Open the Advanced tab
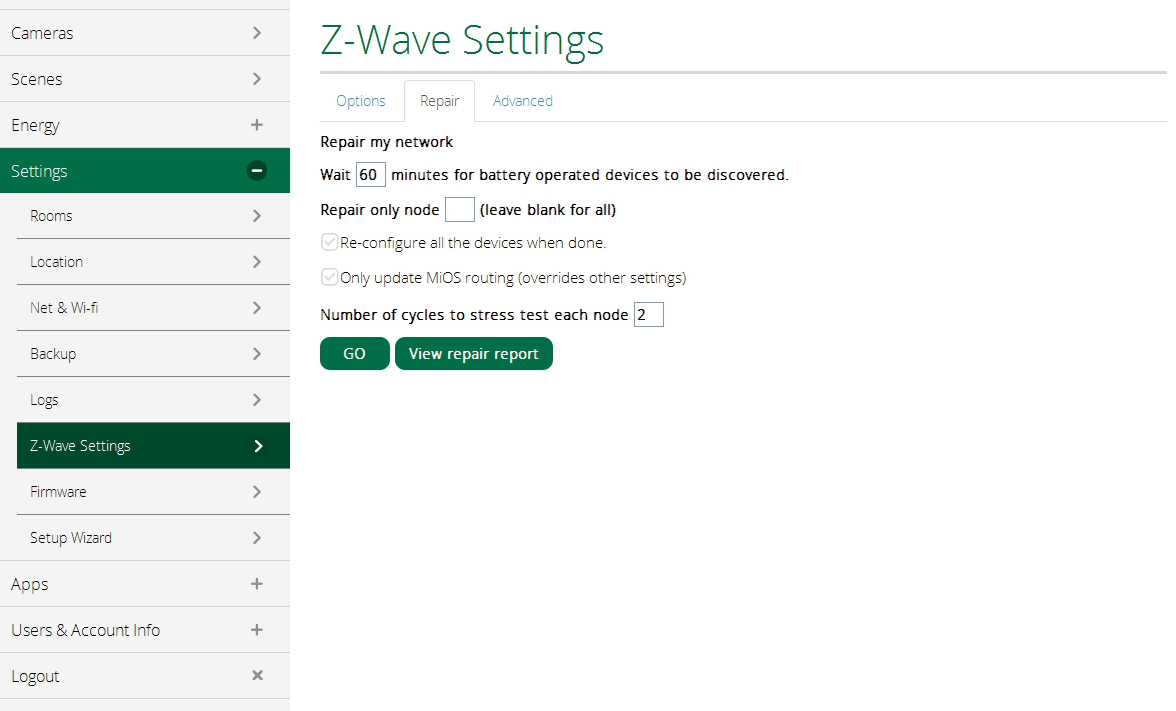This screenshot has width=1176, height=711. click(522, 101)
